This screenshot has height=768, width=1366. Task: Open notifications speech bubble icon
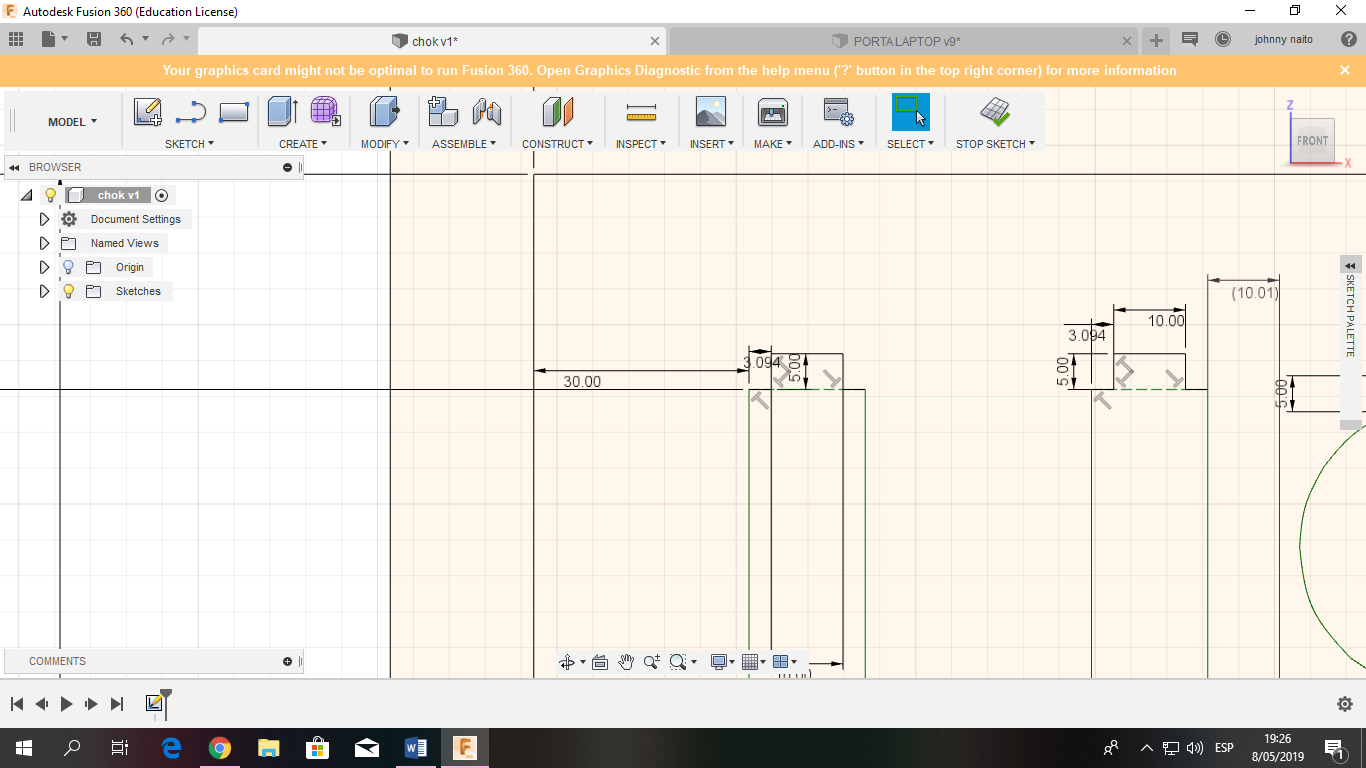[1190, 39]
